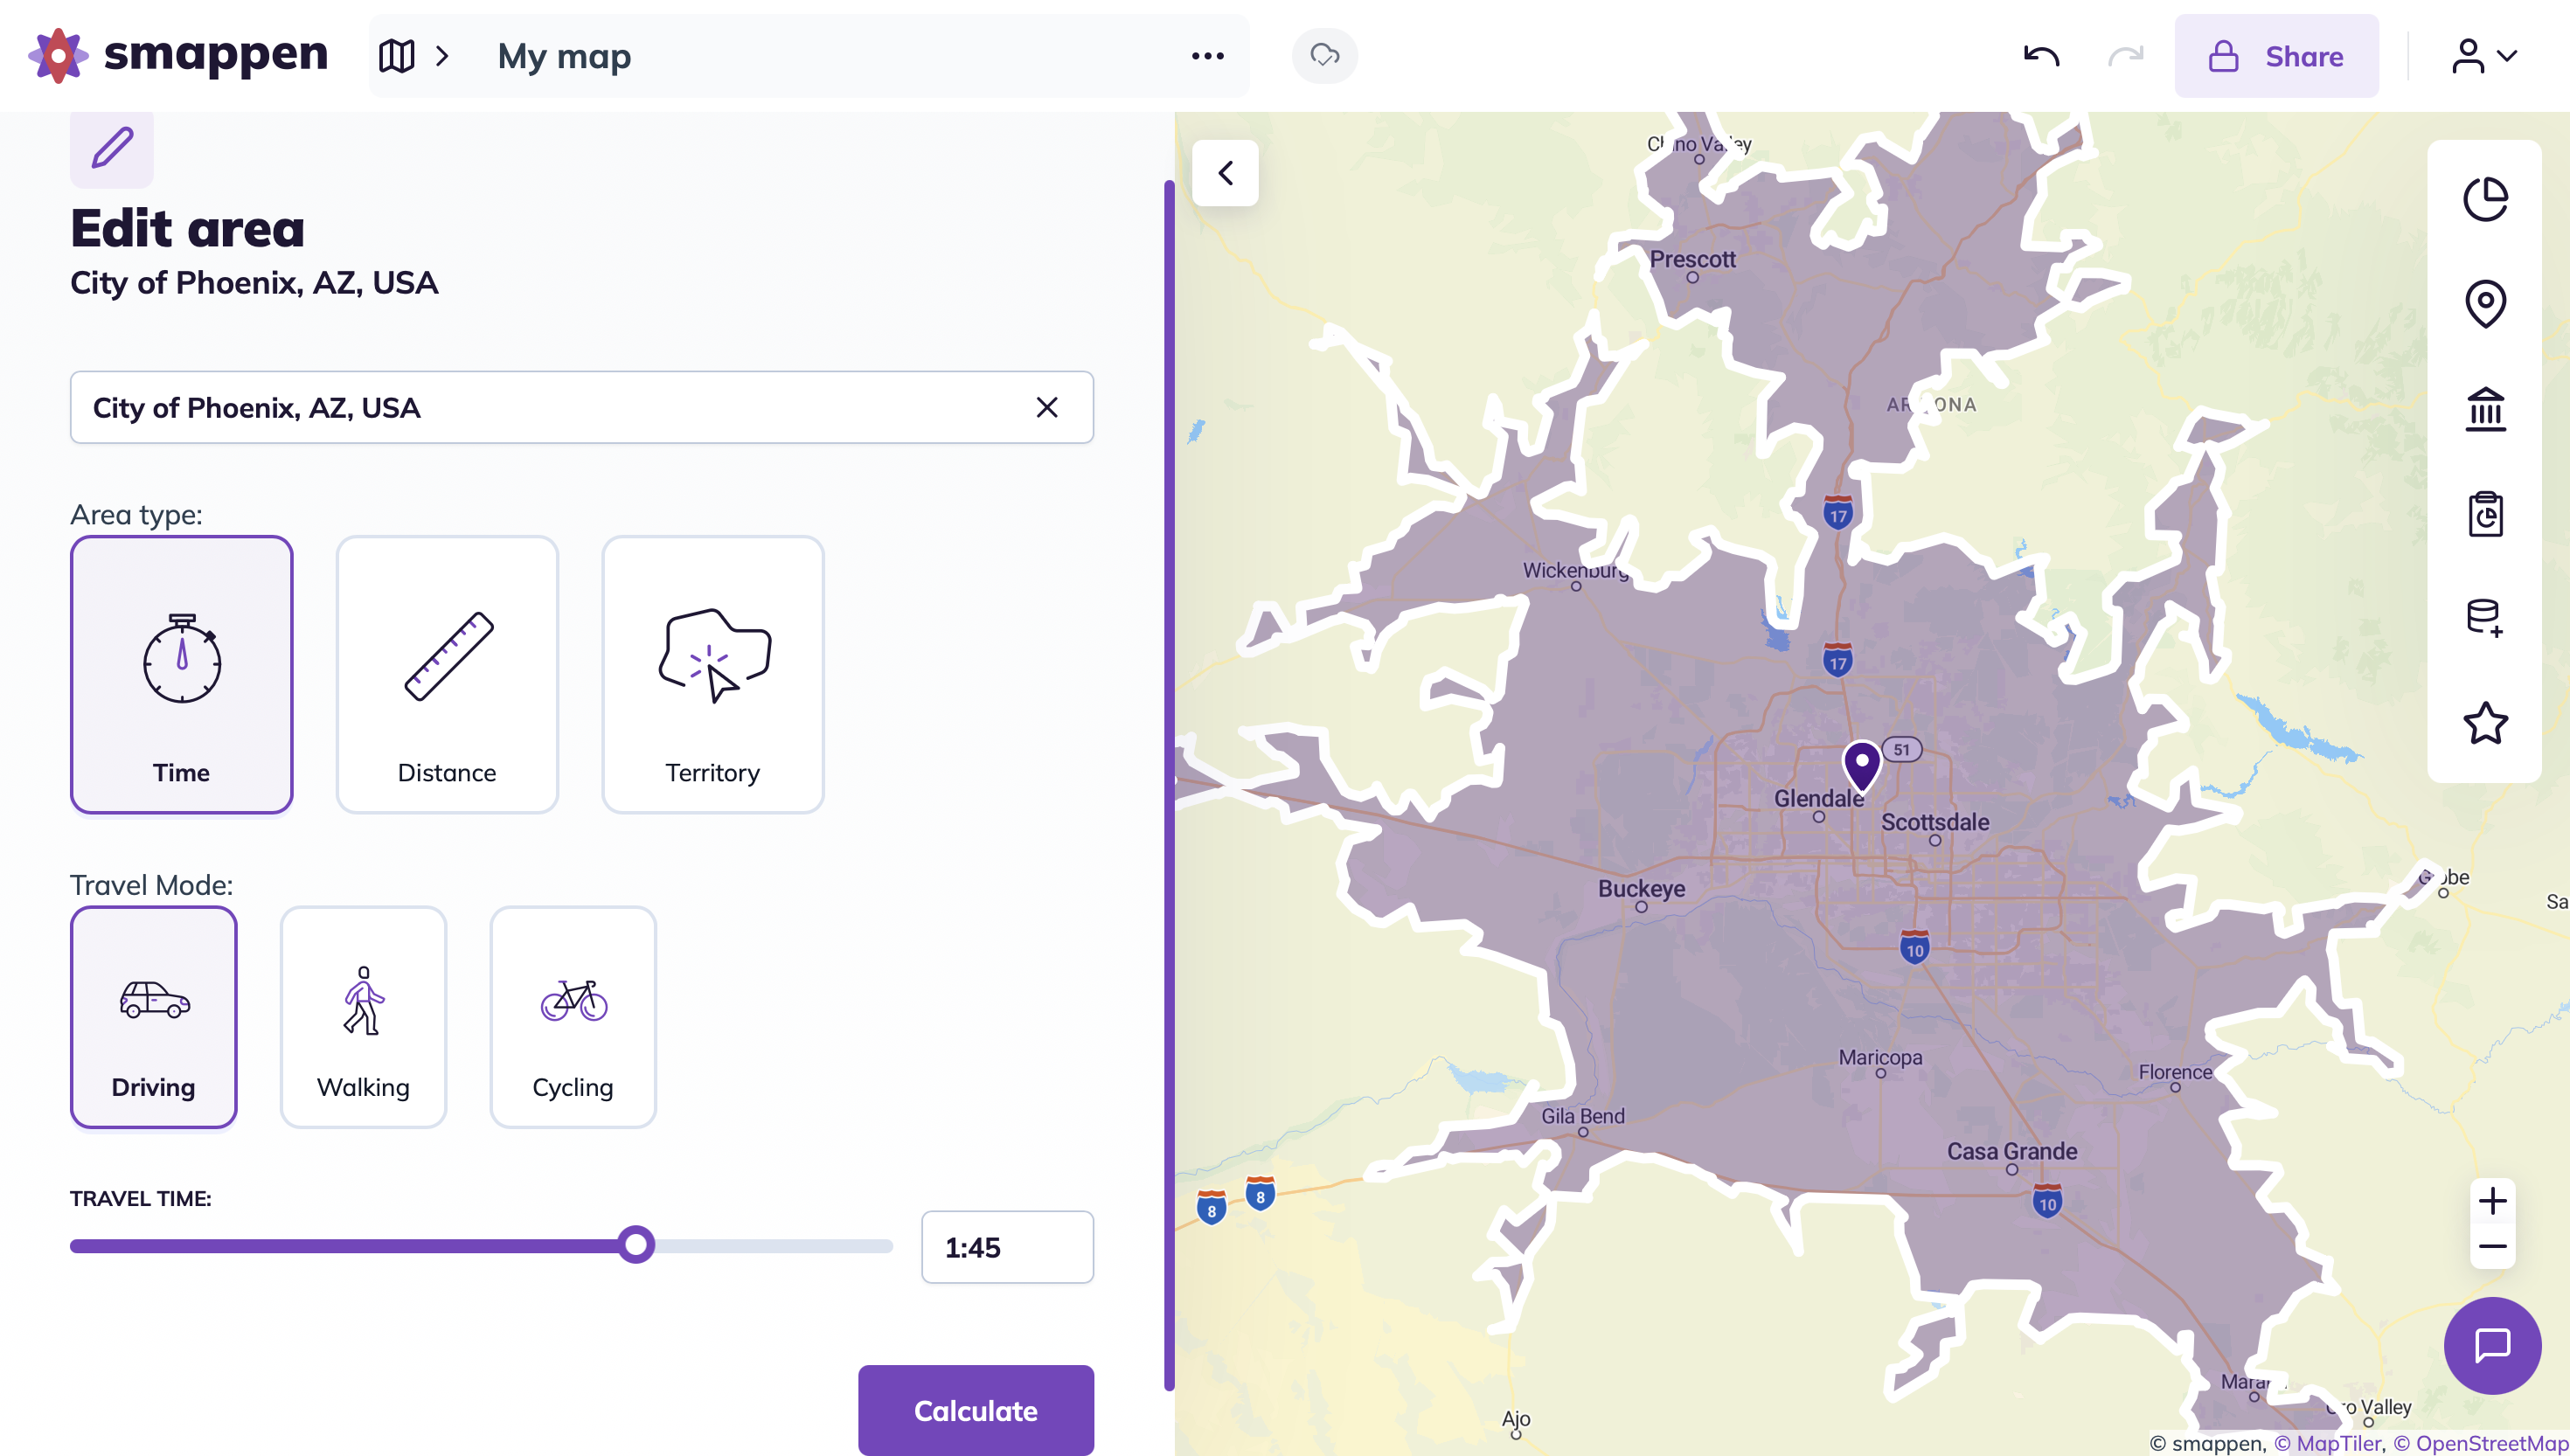Open the three-dots map options menu
Viewport: 2570px width, 1456px height.
pyautogui.click(x=1207, y=56)
